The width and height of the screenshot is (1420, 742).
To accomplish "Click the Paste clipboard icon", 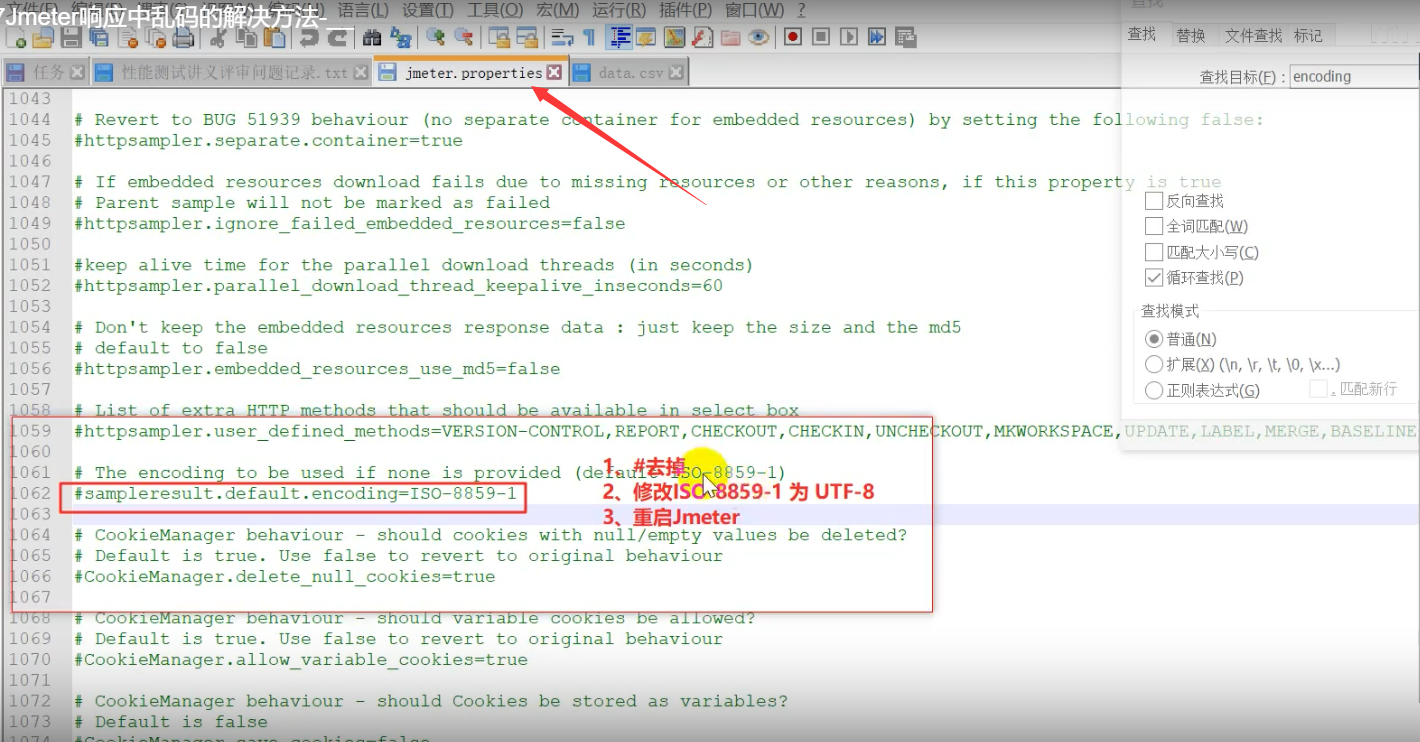I will coord(274,38).
